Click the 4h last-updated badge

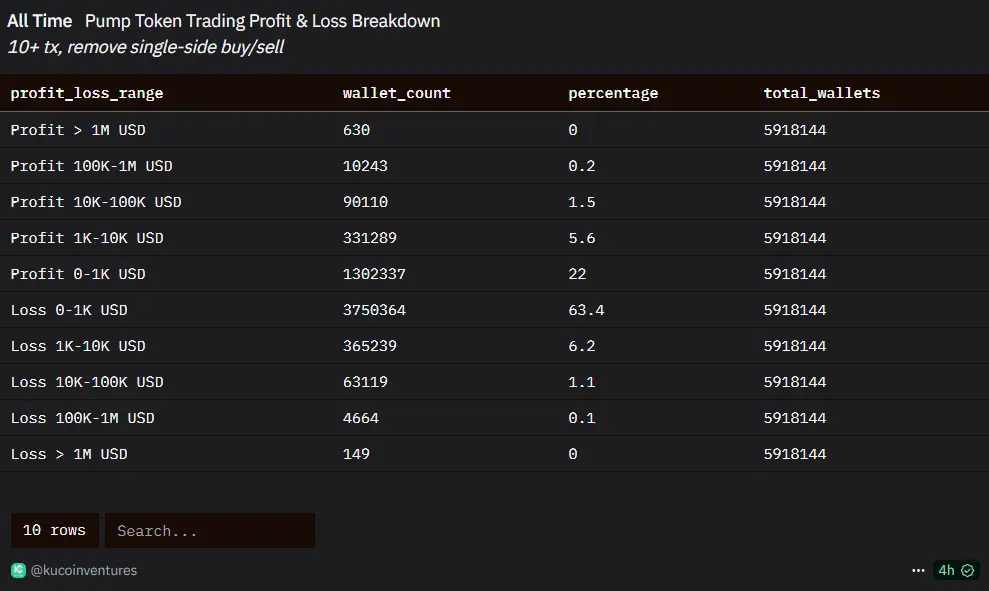click(x=956, y=570)
